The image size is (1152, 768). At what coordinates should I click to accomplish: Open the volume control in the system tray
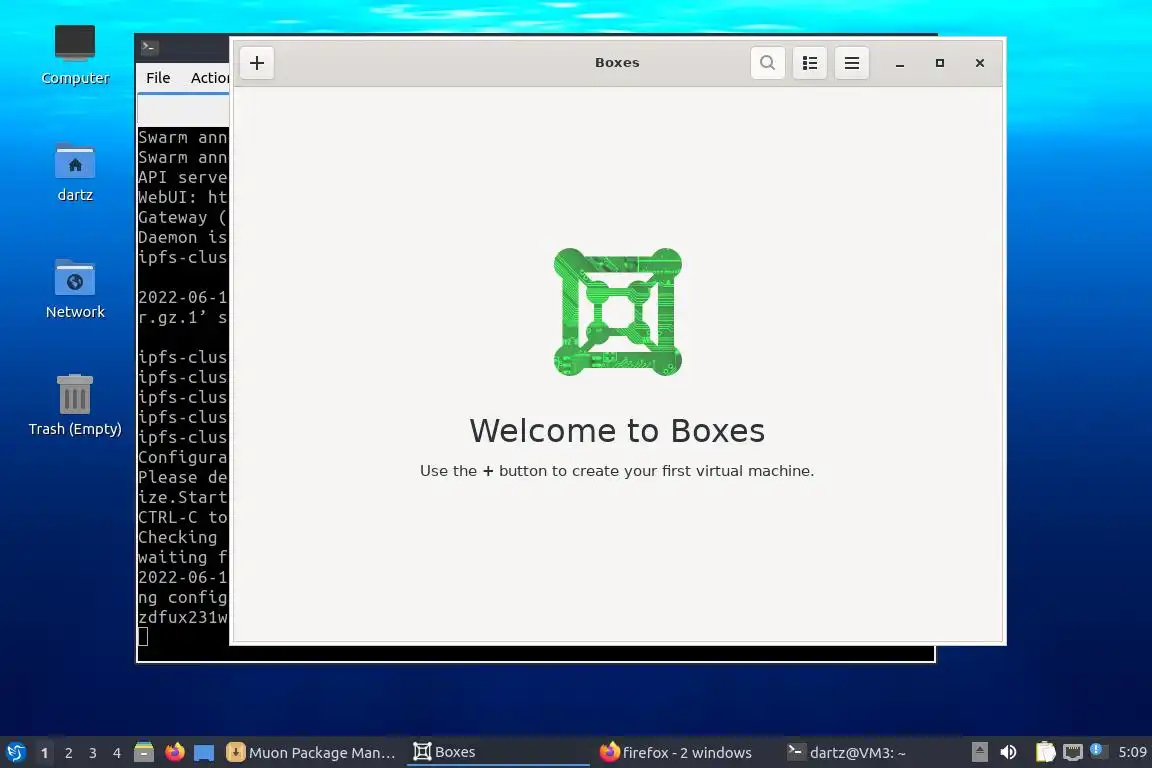1009,752
